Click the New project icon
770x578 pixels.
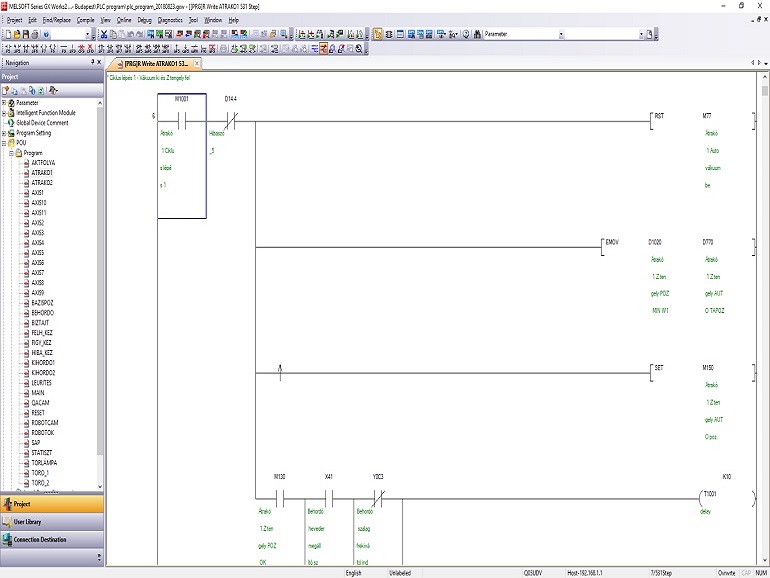click(x=8, y=34)
